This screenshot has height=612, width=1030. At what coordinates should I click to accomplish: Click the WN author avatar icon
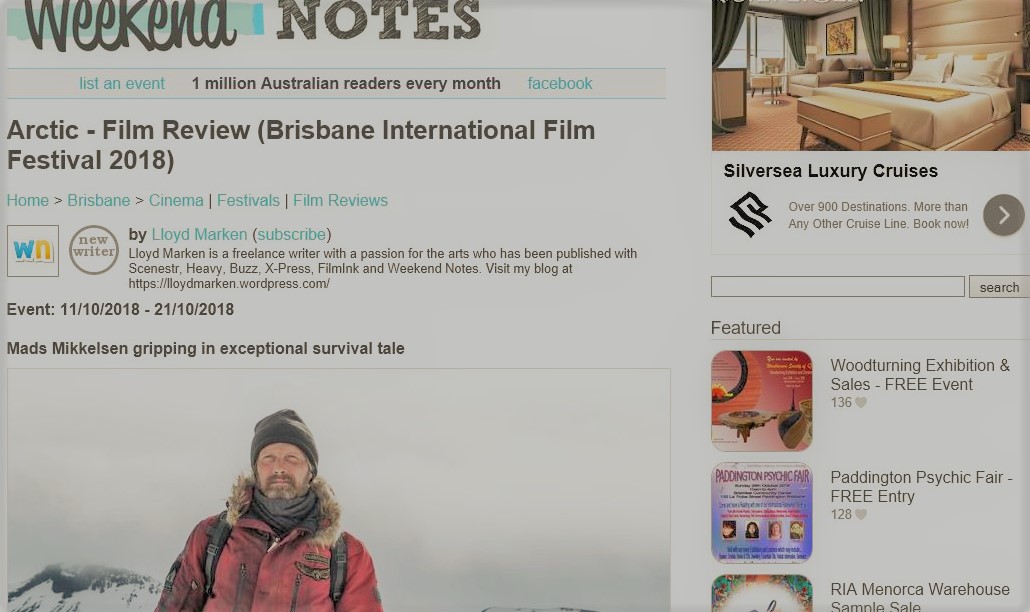point(33,251)
